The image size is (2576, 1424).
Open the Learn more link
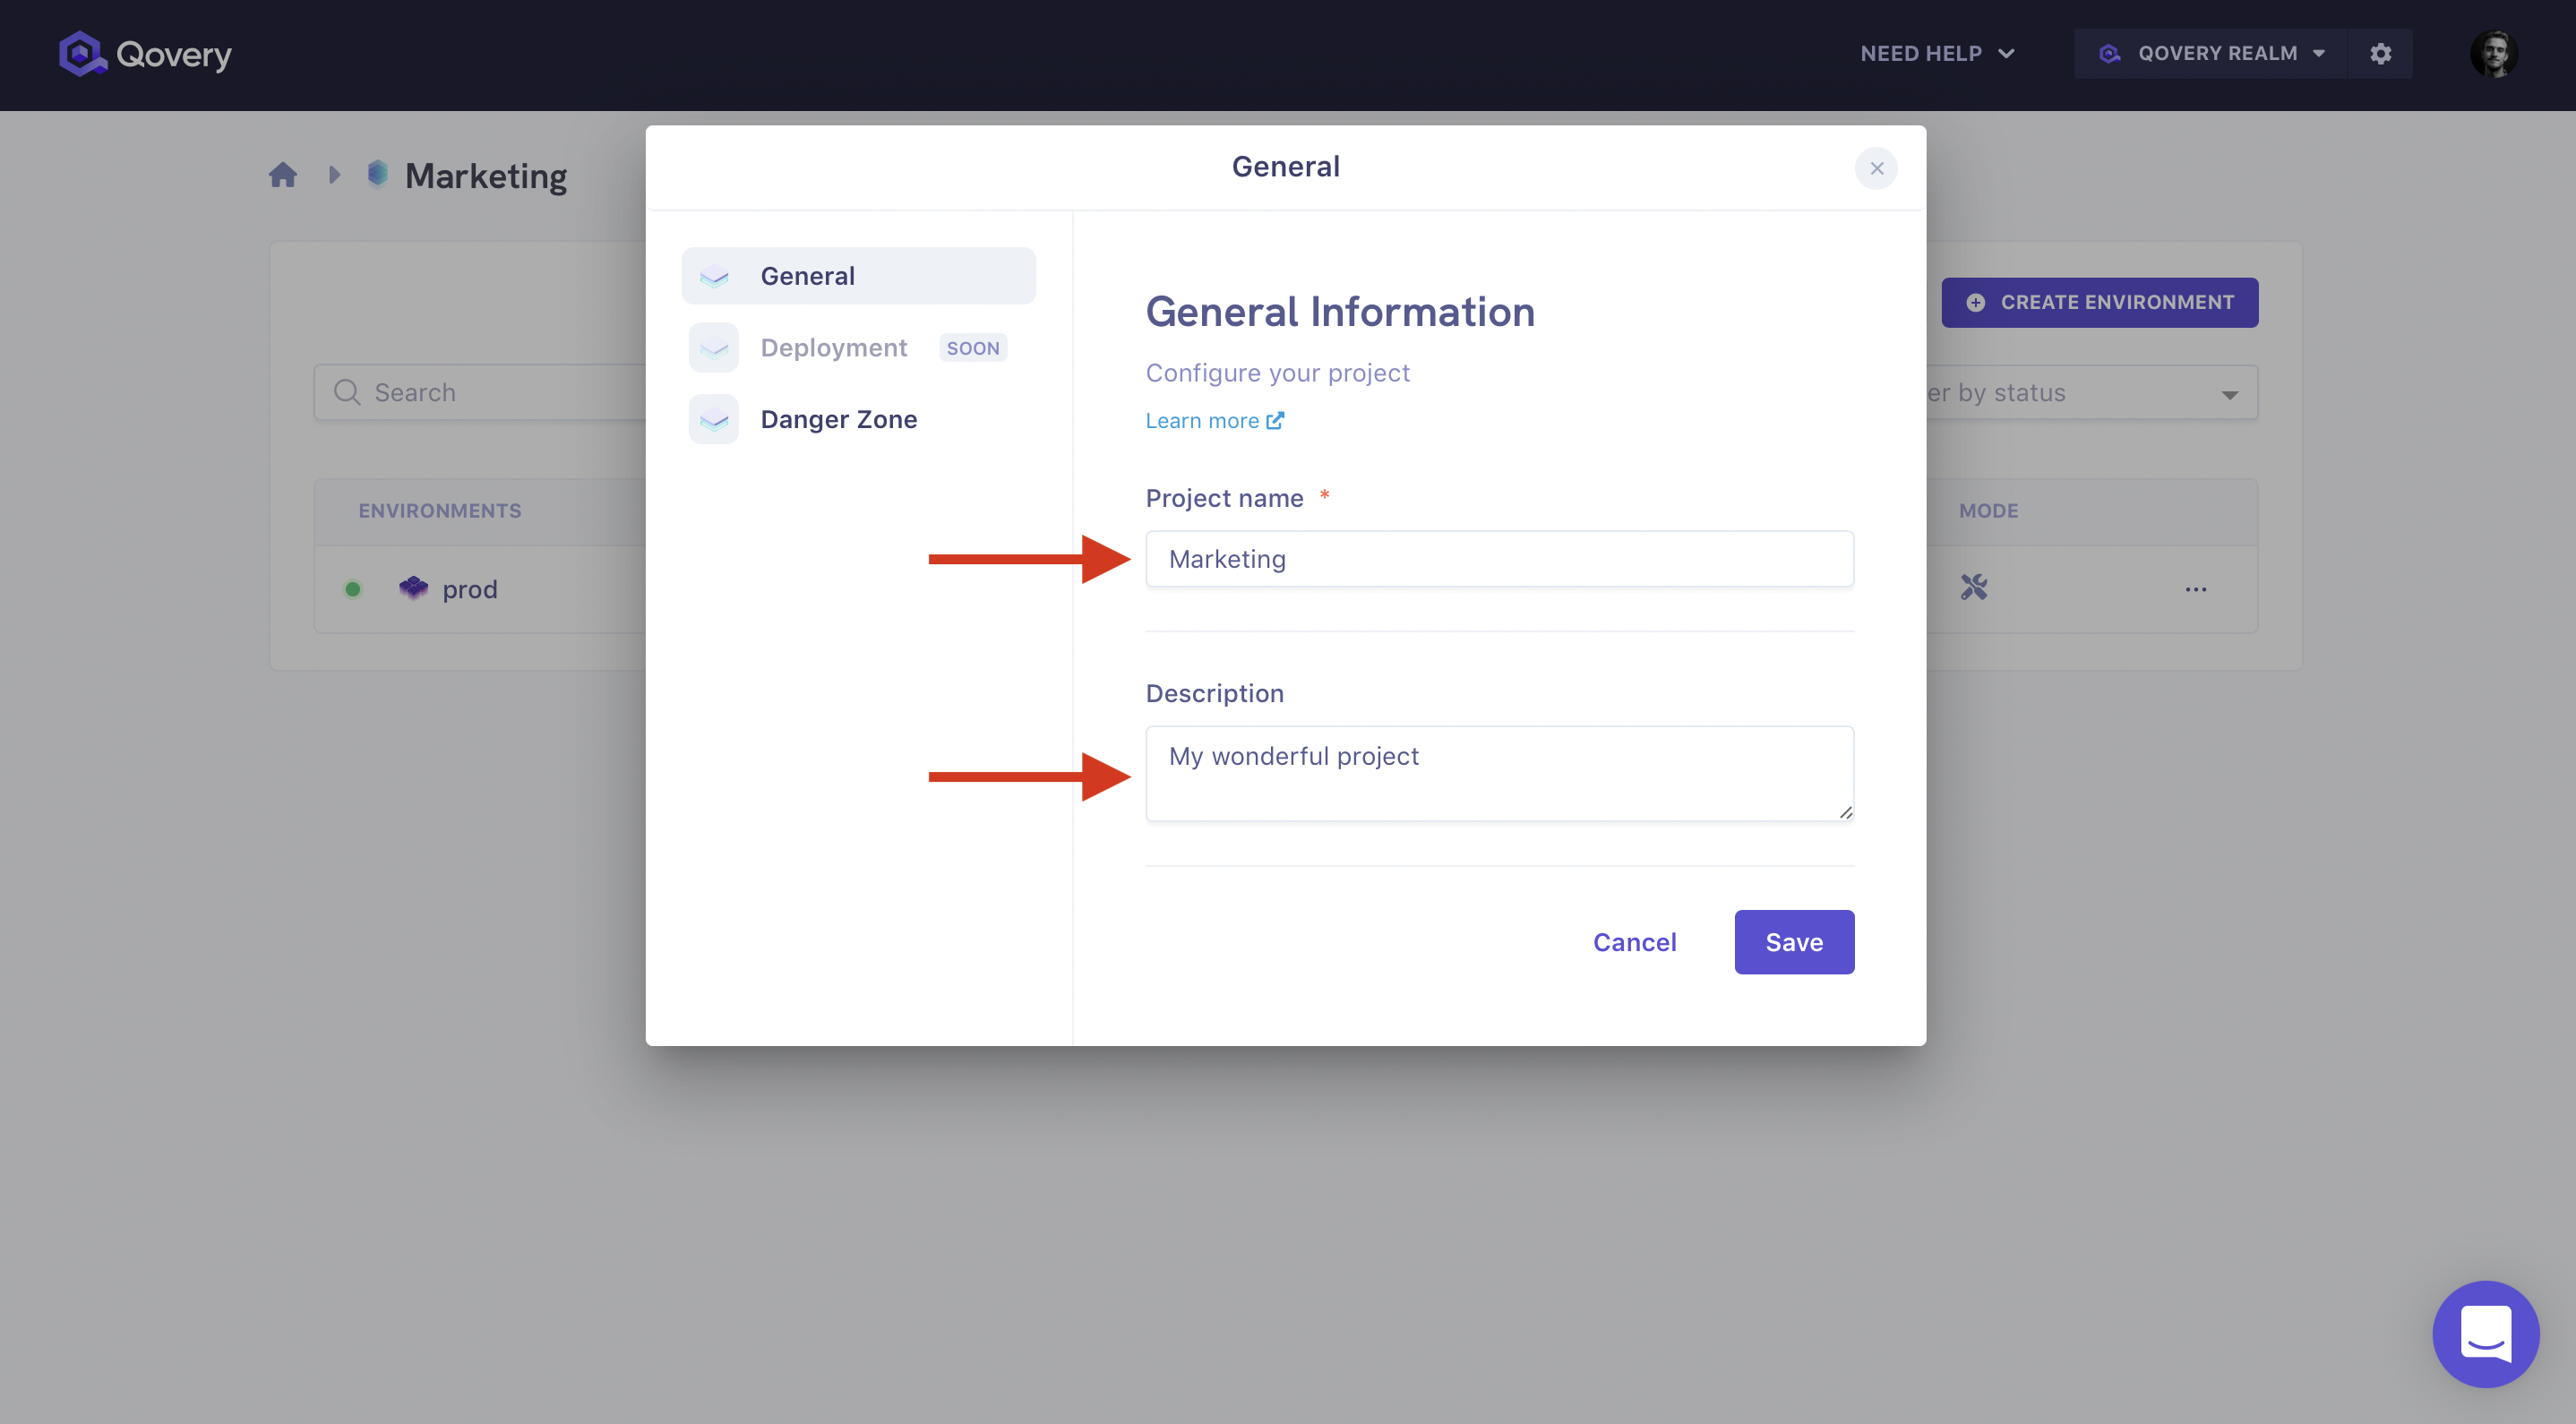[1214, 421]
